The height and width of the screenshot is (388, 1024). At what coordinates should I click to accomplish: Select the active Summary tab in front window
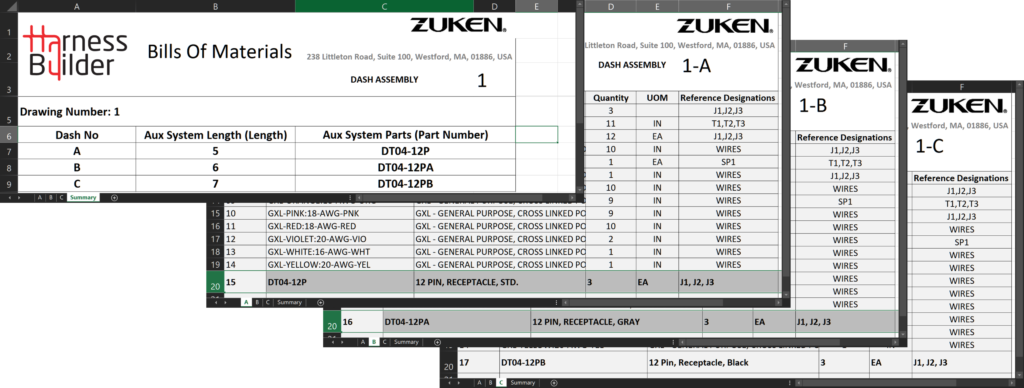[x=84, y=197]
